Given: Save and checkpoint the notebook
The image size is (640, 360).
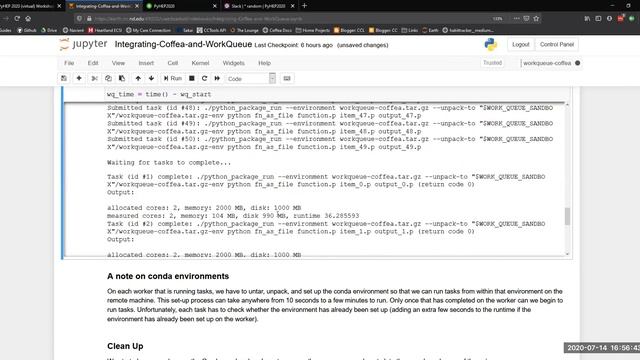Looking at the screenshot, I should pyautogui.click(x=64, y=78).
